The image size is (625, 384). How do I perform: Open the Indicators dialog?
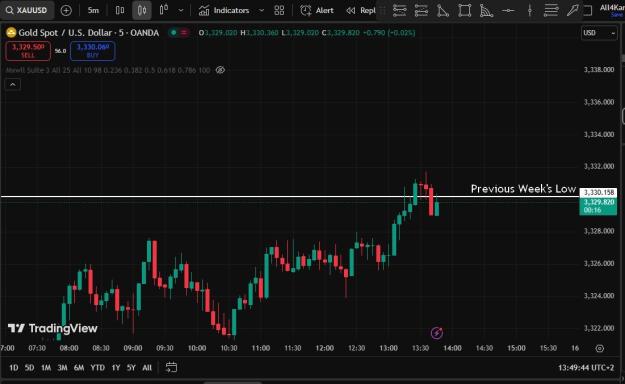[224, 10]
